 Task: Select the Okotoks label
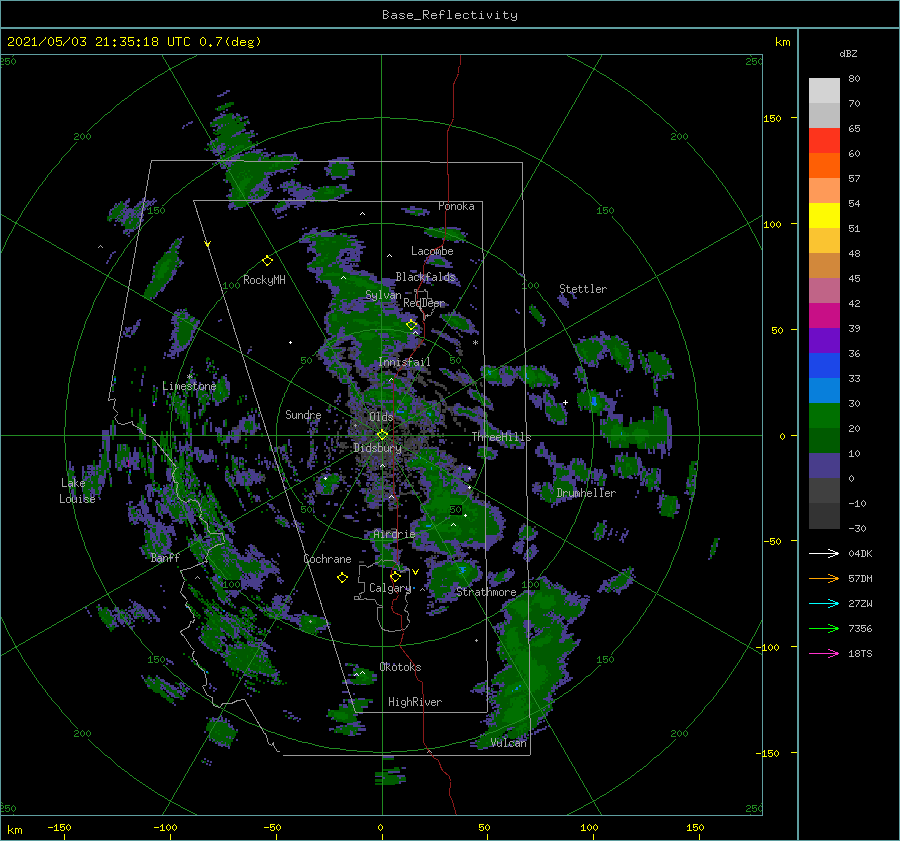click(x=400, y=667)
